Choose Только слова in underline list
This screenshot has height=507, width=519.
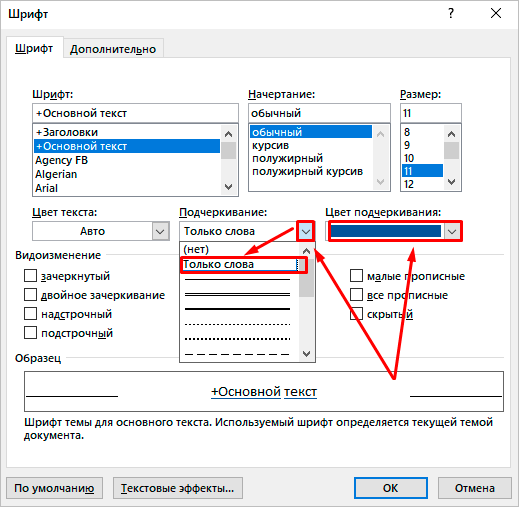point(239,264)
